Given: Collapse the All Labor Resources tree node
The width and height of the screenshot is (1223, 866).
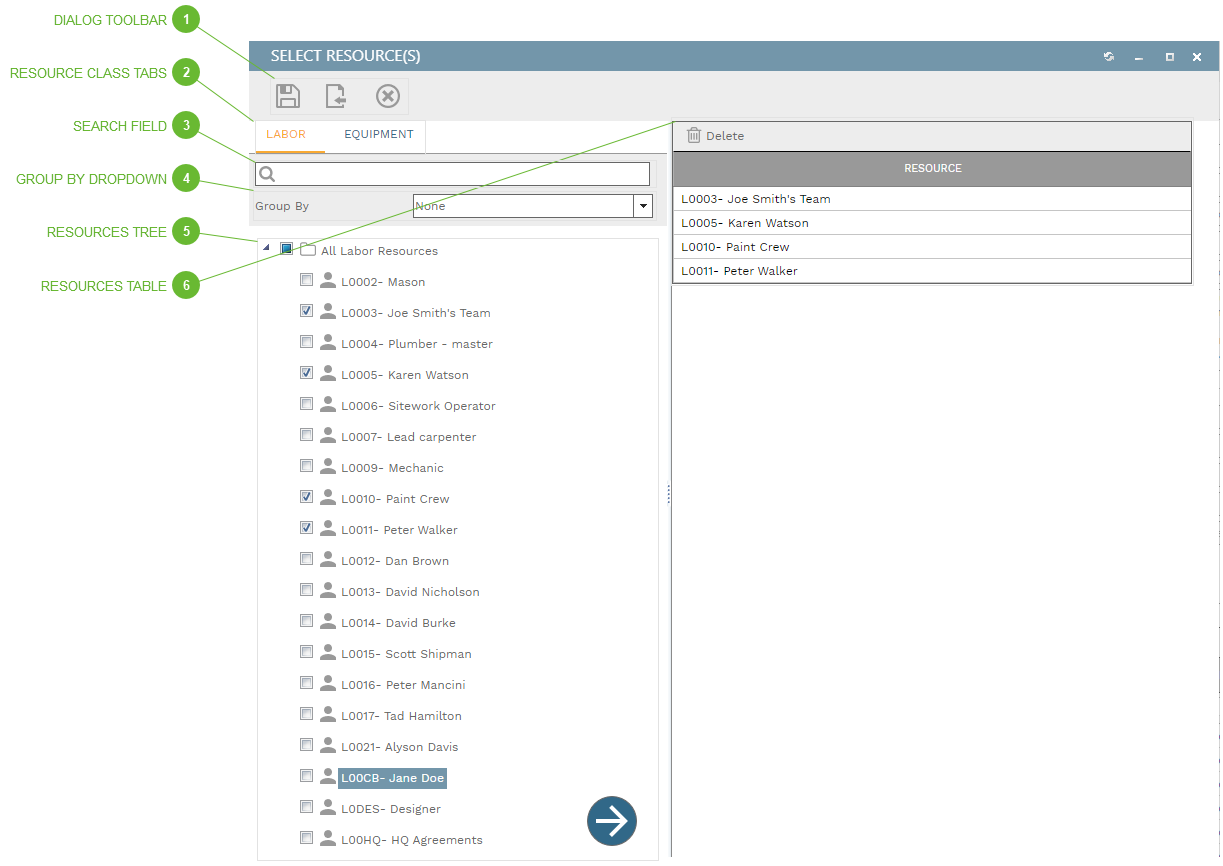Looking at the screenshot, I should 265,248.
